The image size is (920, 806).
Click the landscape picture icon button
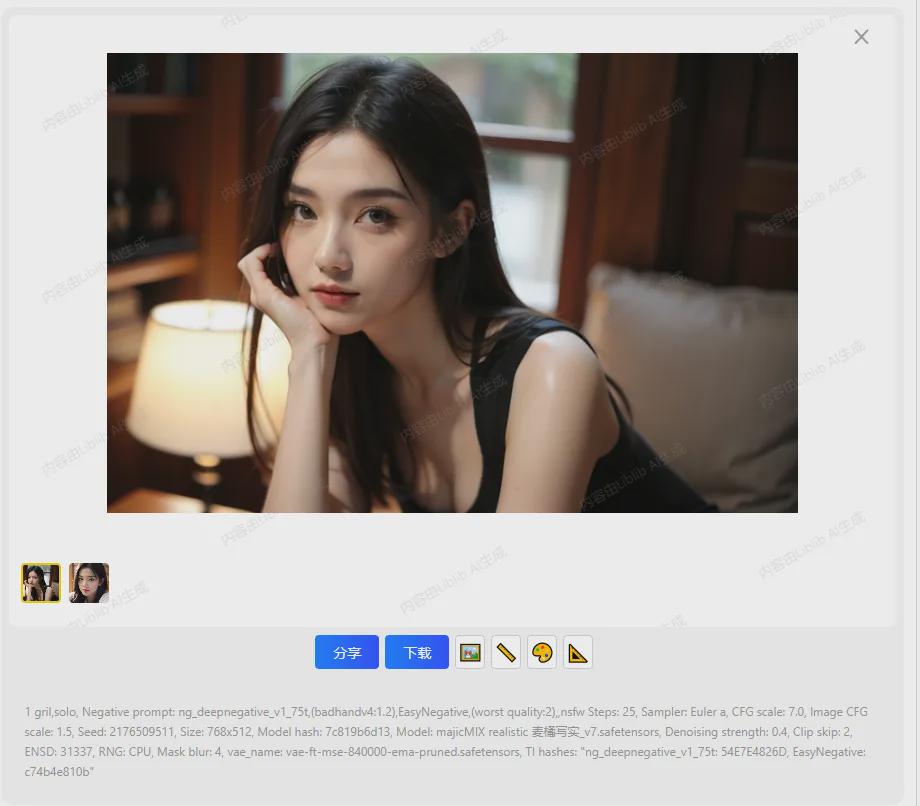[470, 652]
